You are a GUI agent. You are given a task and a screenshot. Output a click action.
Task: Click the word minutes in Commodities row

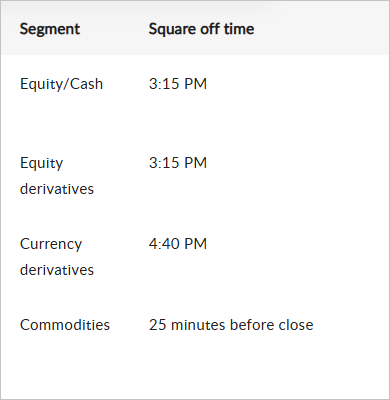(x=198, y=325)
